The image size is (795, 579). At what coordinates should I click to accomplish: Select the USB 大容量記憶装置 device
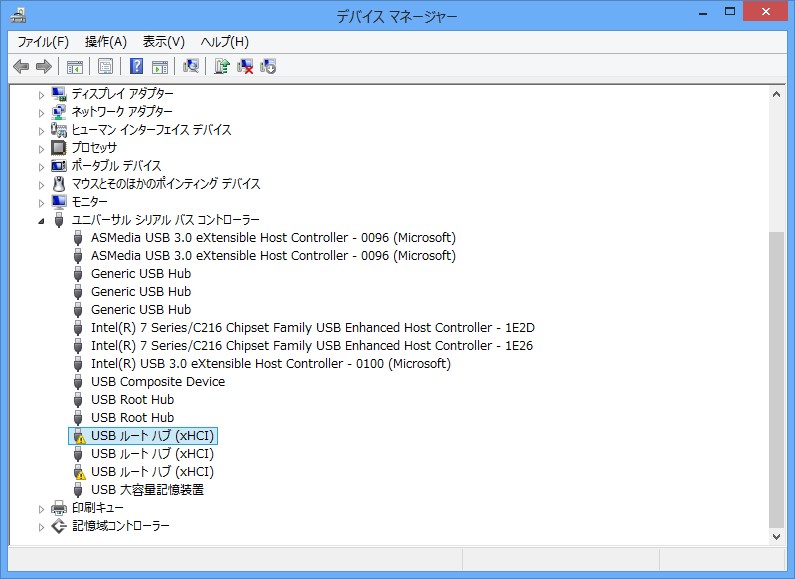coord(147,490)
